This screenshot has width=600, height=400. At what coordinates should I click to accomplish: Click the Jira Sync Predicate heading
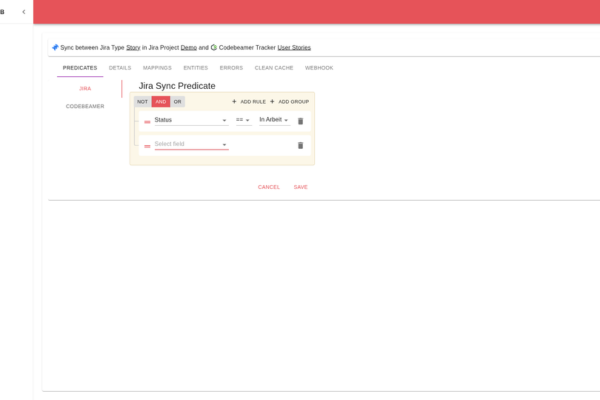click(177, 86)
